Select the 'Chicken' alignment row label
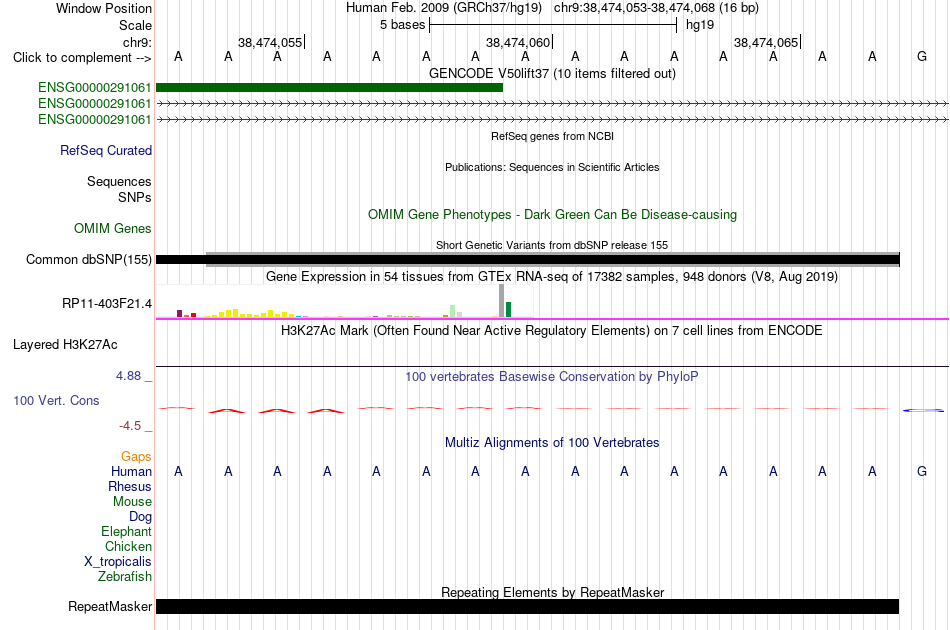Viewport: 950px width, 630px height. point(128,546)
